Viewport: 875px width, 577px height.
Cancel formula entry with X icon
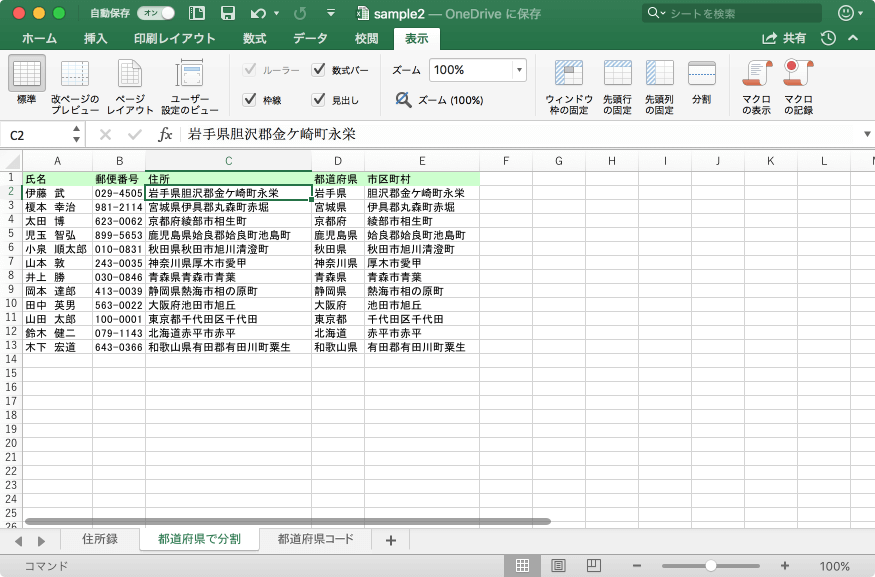[x=105, y=134]
